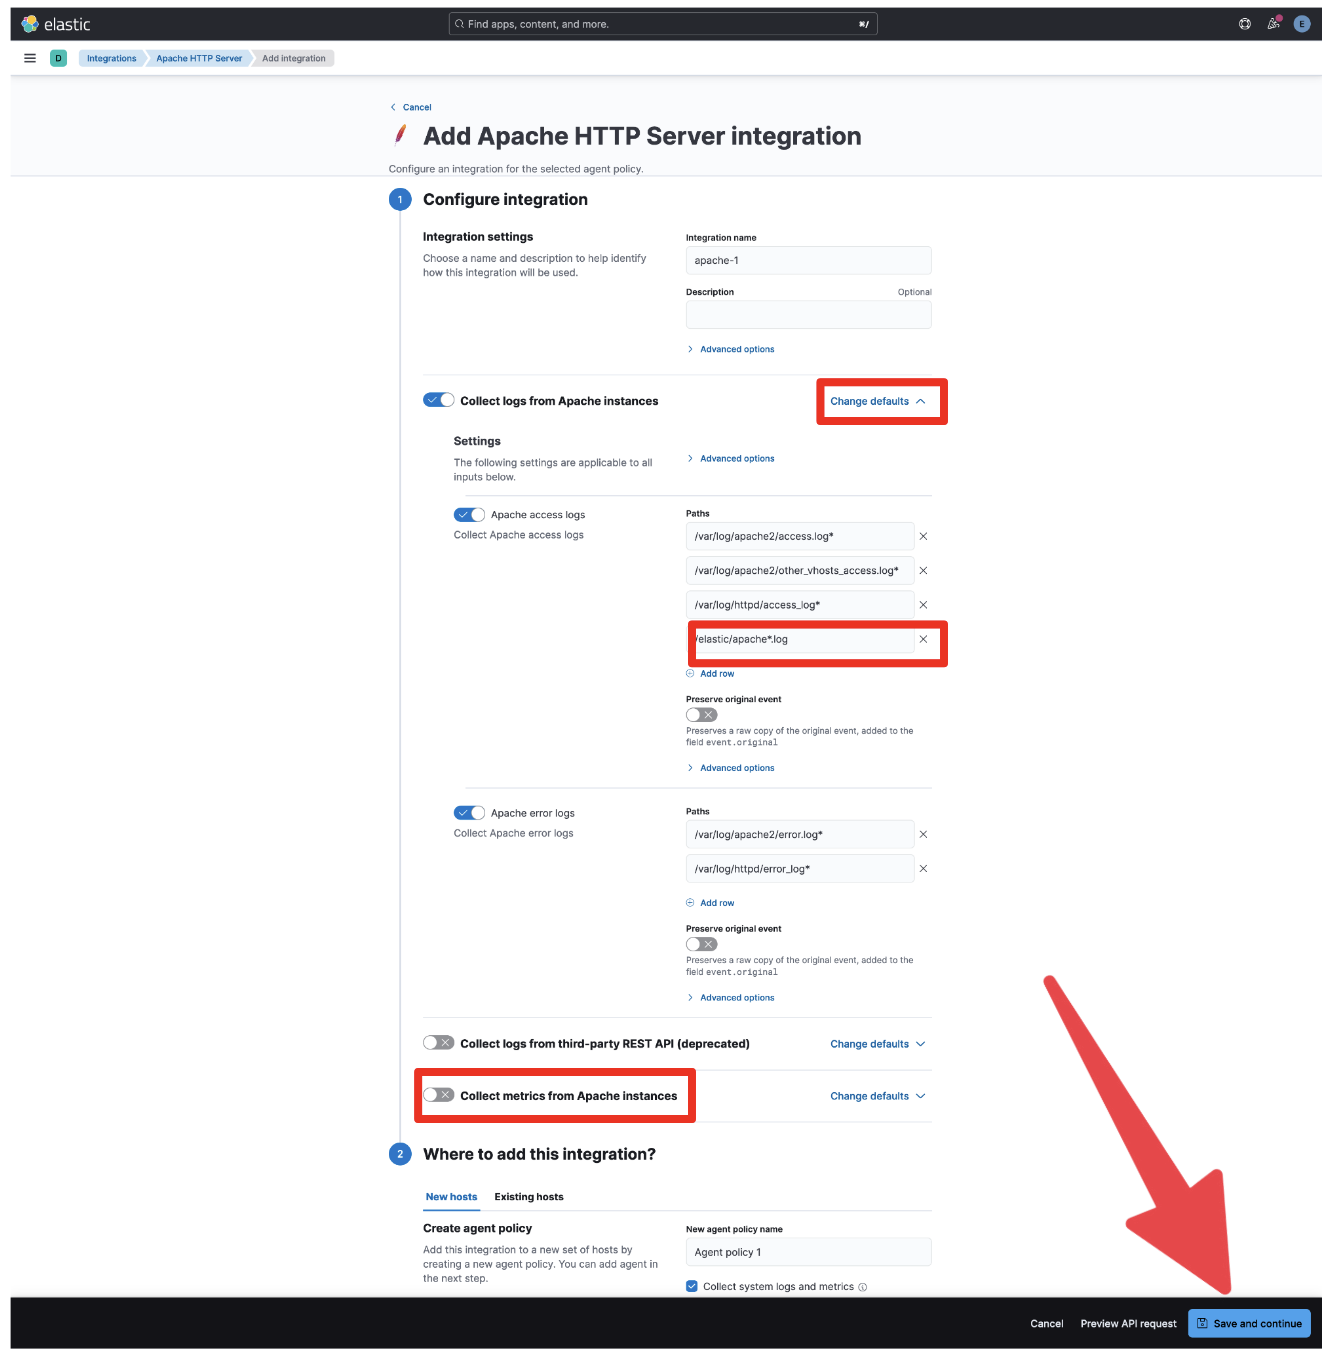This screenshot has height=1356, width=1330.
Task: Expand Advanced options for Apache error logs
Action: point(731,998)
